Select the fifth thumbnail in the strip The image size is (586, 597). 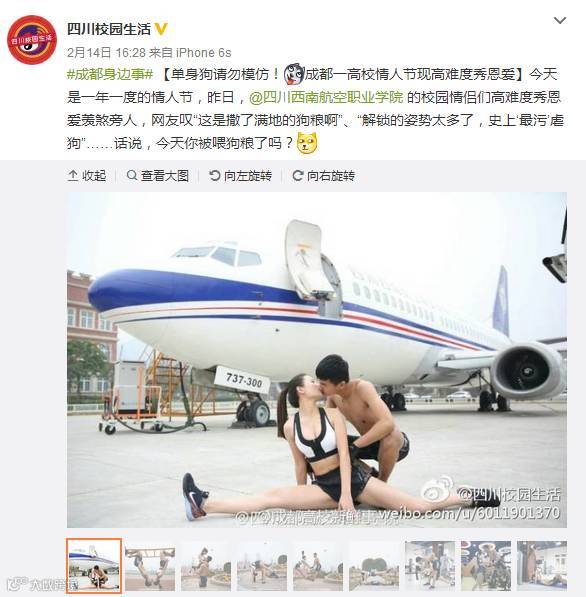click(318, 565)
